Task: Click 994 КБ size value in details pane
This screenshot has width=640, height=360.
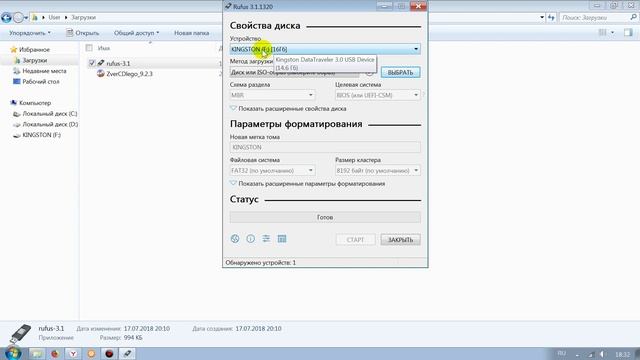Action: (133, 338)
